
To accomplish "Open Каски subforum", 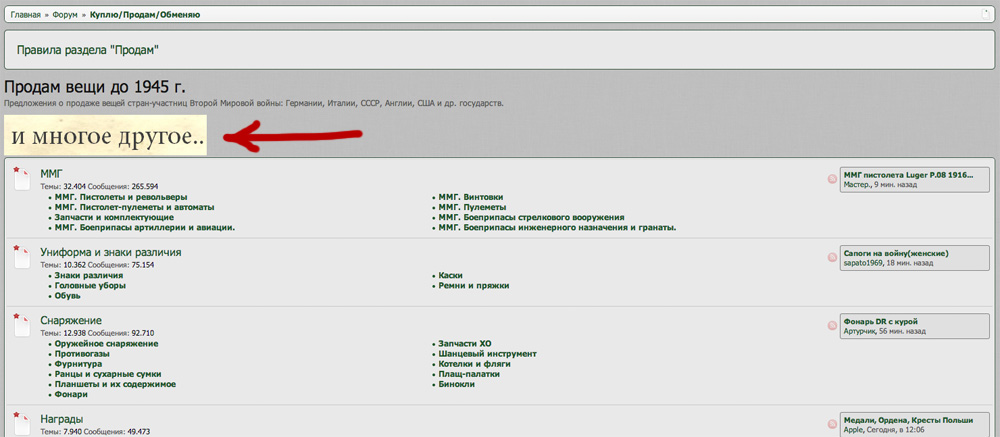I will pos(451,276).
